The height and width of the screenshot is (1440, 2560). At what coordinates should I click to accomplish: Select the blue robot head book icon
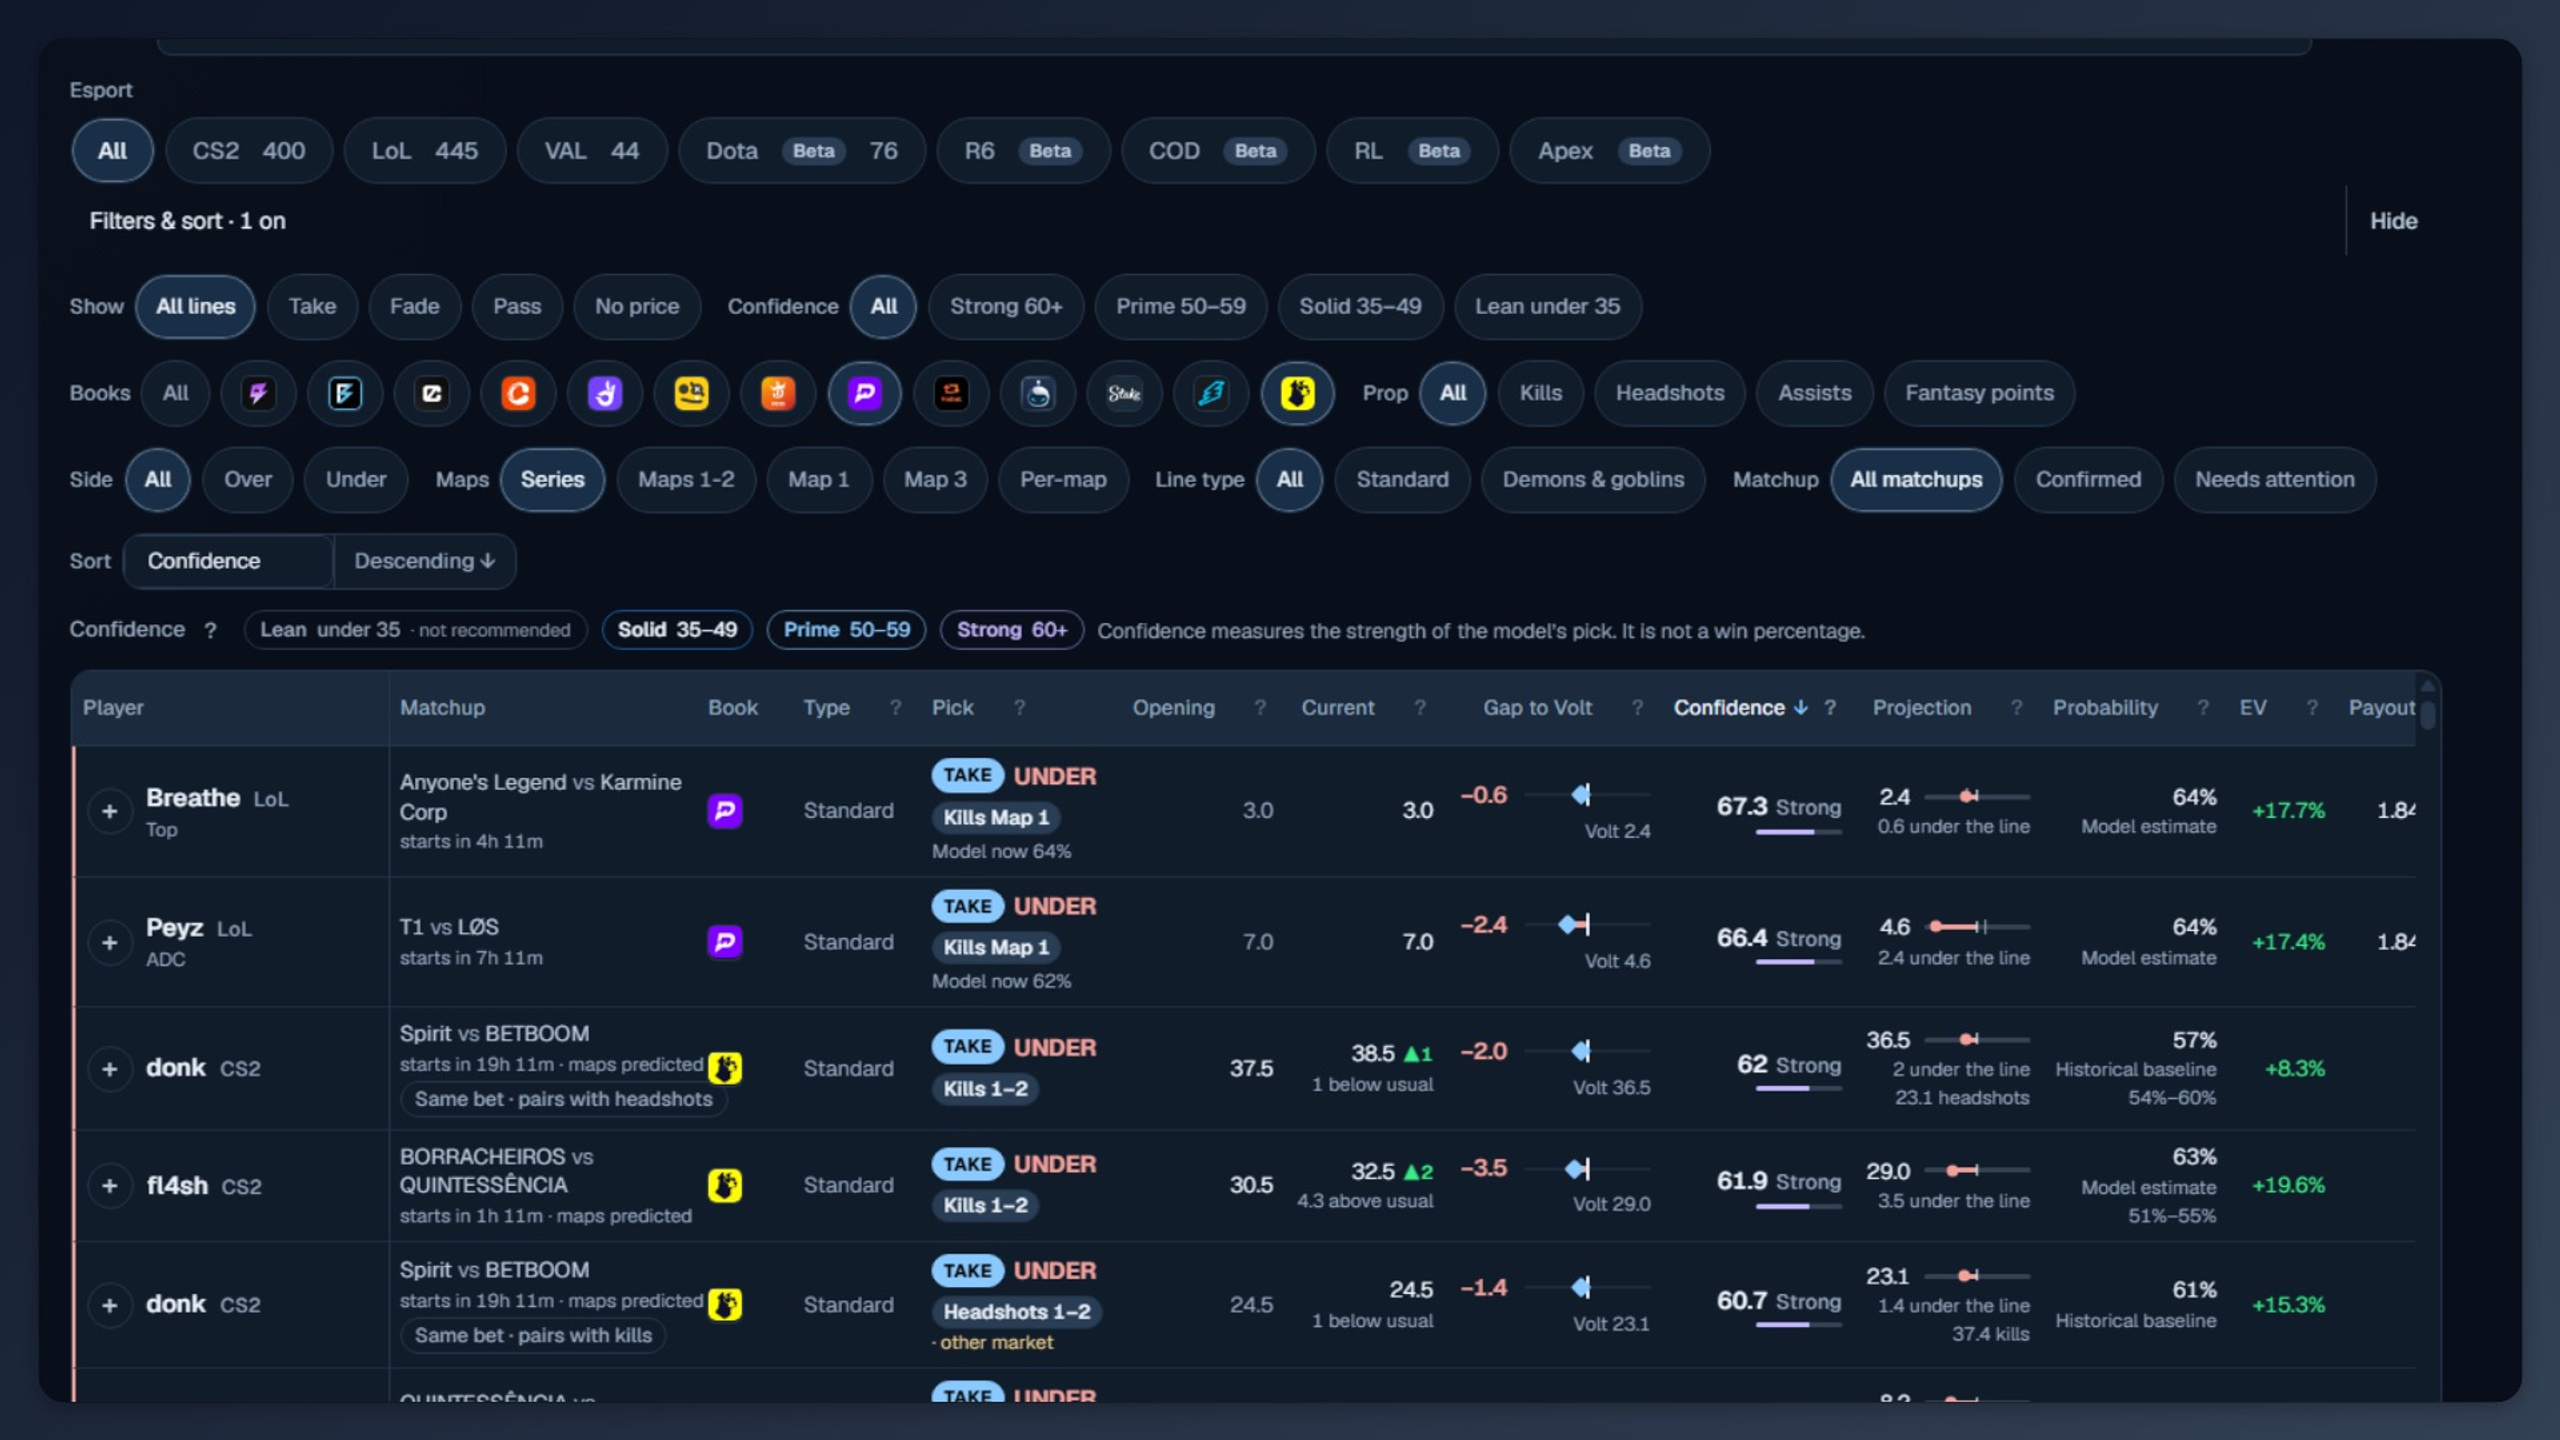[1038, 393]
